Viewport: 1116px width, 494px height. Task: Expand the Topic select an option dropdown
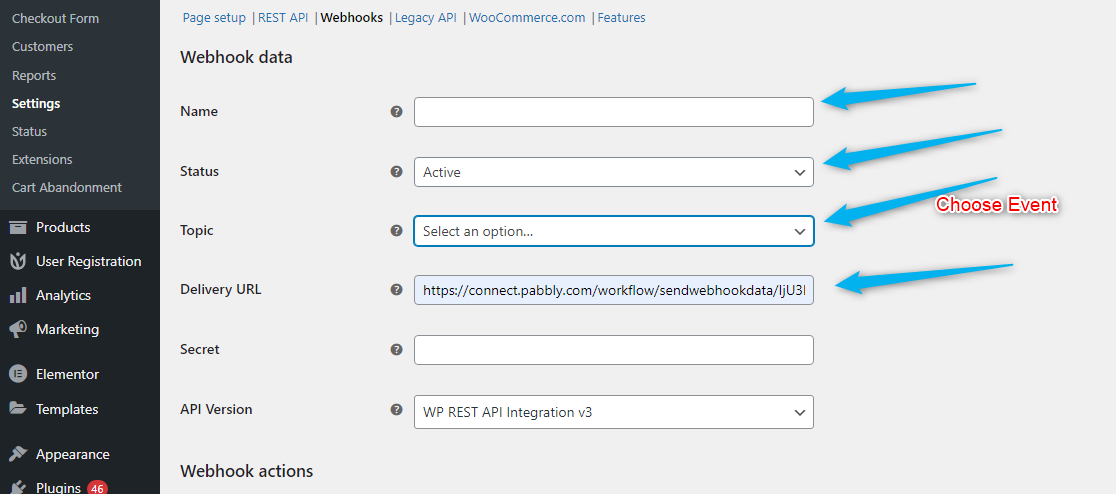point(613,231)
